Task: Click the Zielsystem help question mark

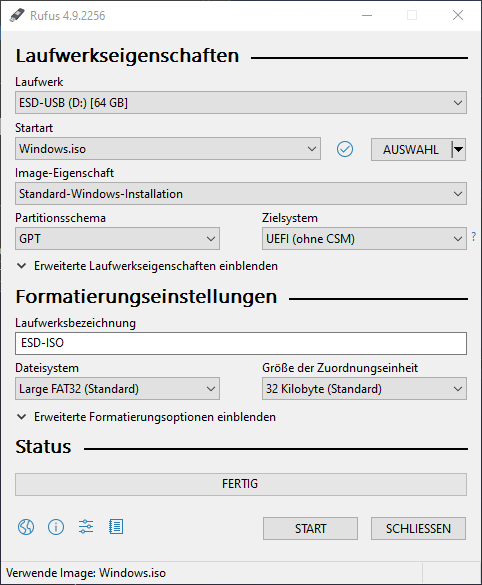Action: 473,236
